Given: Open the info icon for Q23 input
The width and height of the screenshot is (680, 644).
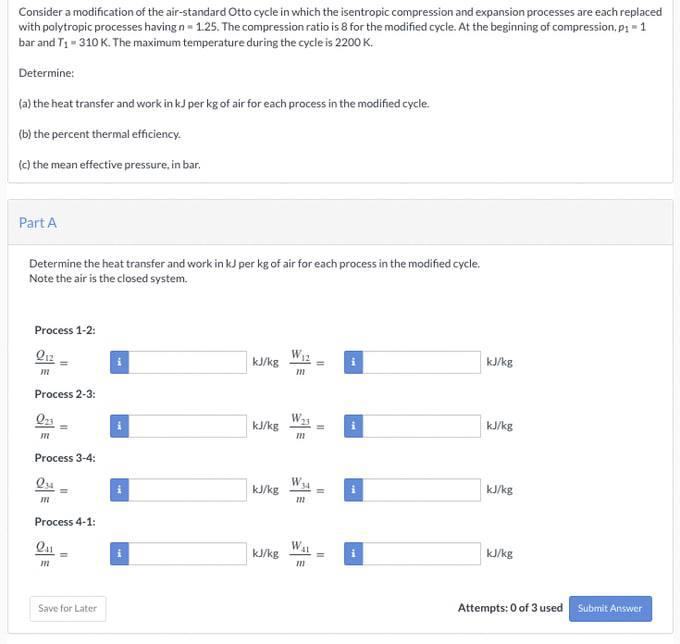Looking at the screenshot, I should click(119, 426).
